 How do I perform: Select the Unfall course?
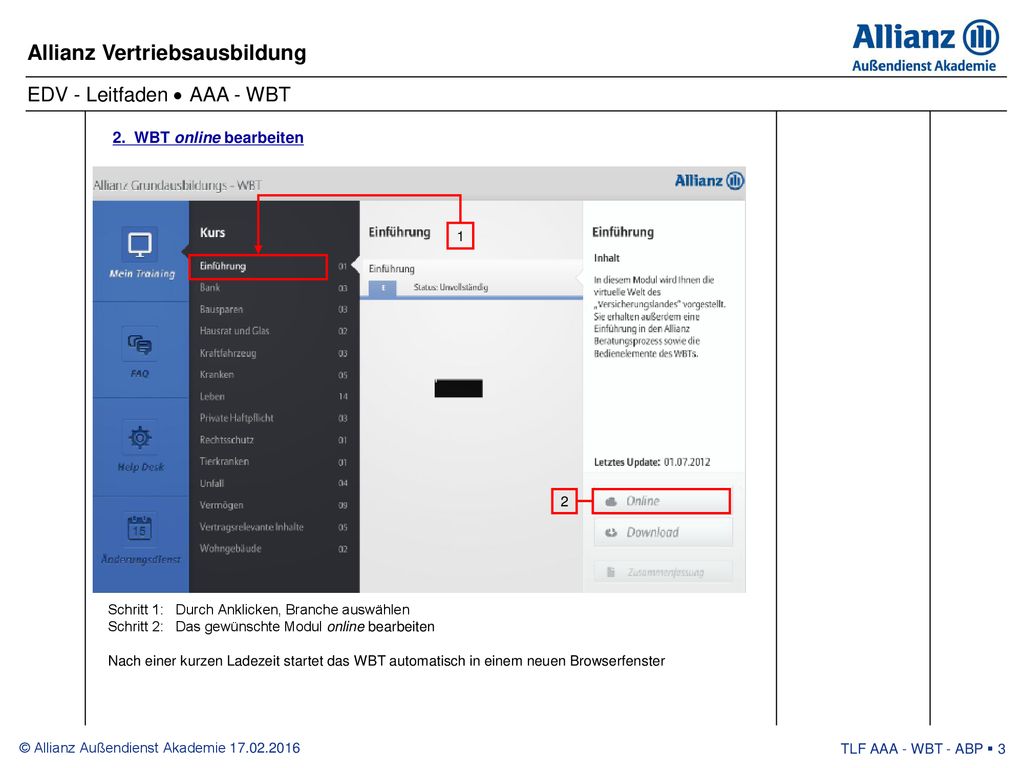(274, 483)
